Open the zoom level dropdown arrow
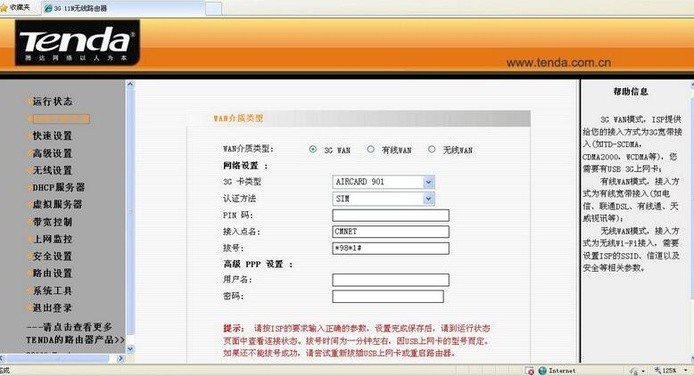Screen dimensions: 694x376 [686, 371]
